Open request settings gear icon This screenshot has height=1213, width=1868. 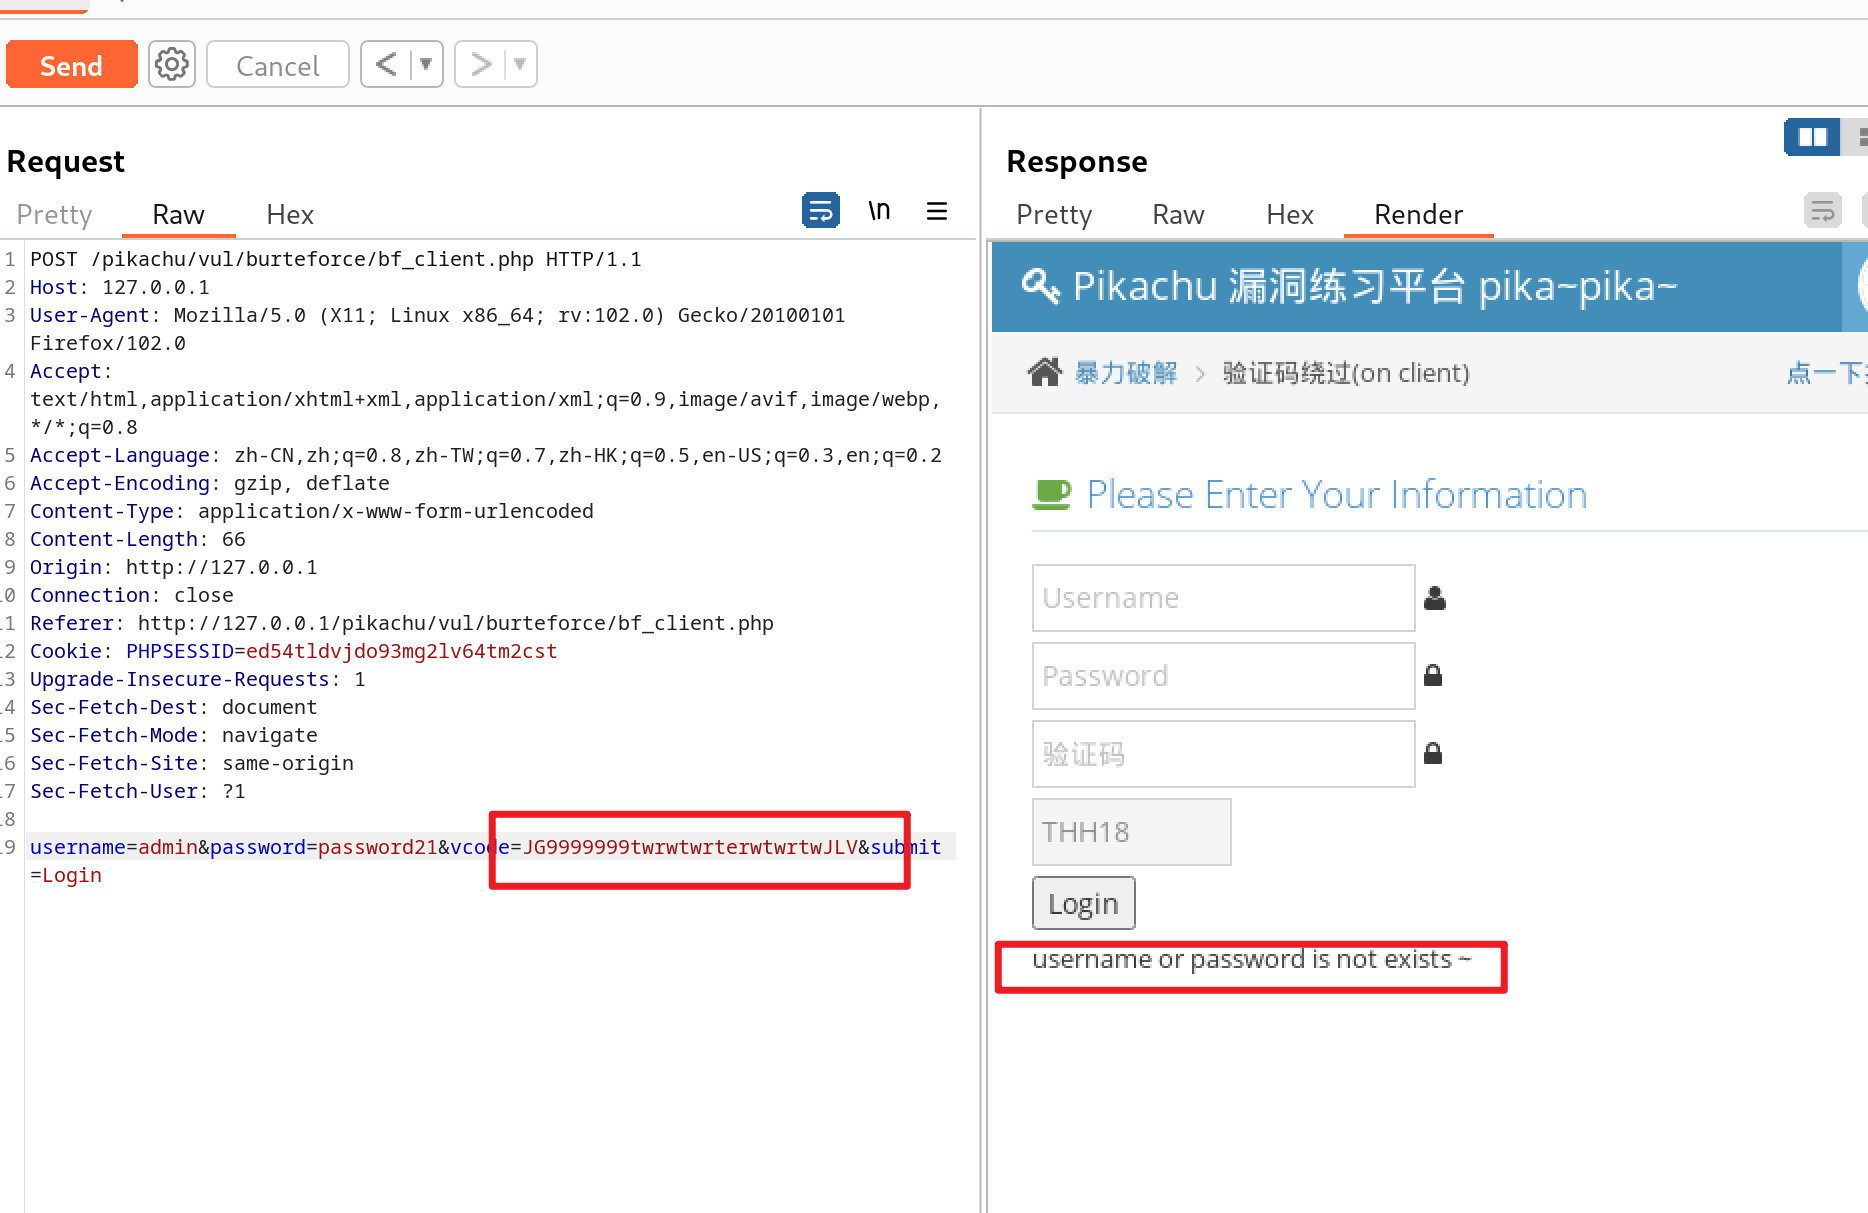[172, 65]
